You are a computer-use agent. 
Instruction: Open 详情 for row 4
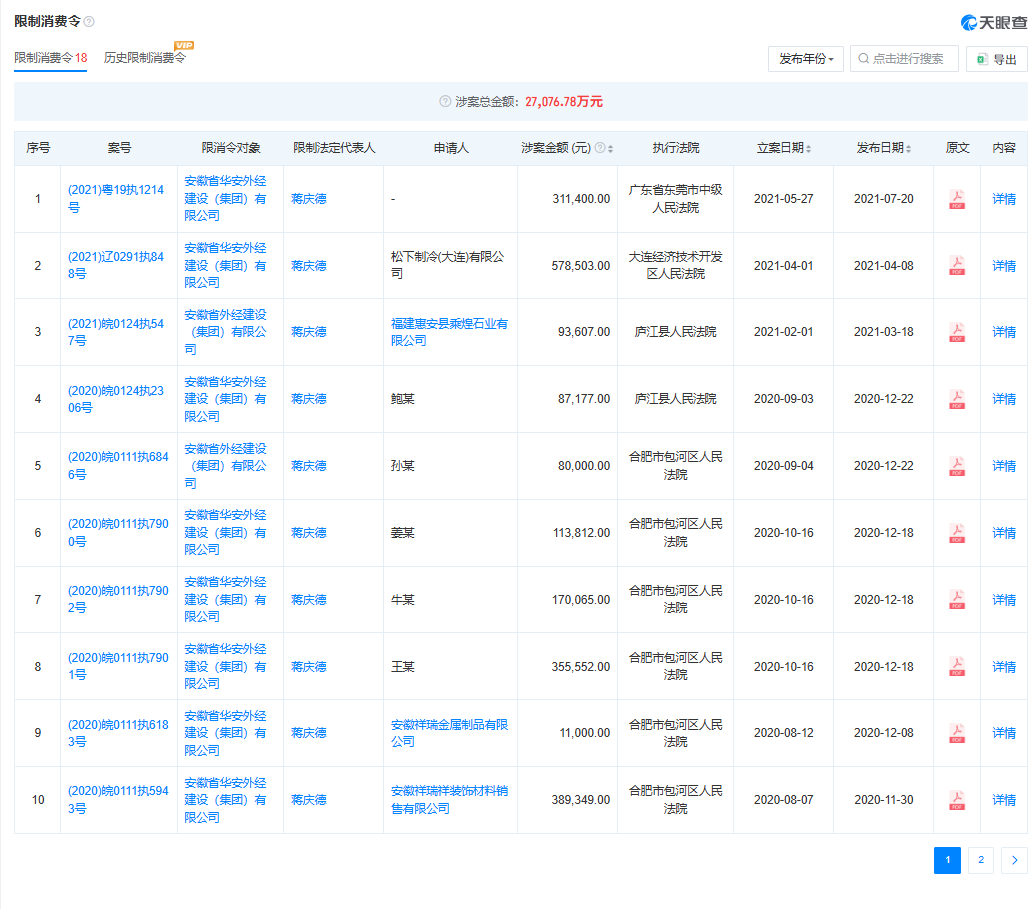pyautogui.click(x=1004, y=399)
